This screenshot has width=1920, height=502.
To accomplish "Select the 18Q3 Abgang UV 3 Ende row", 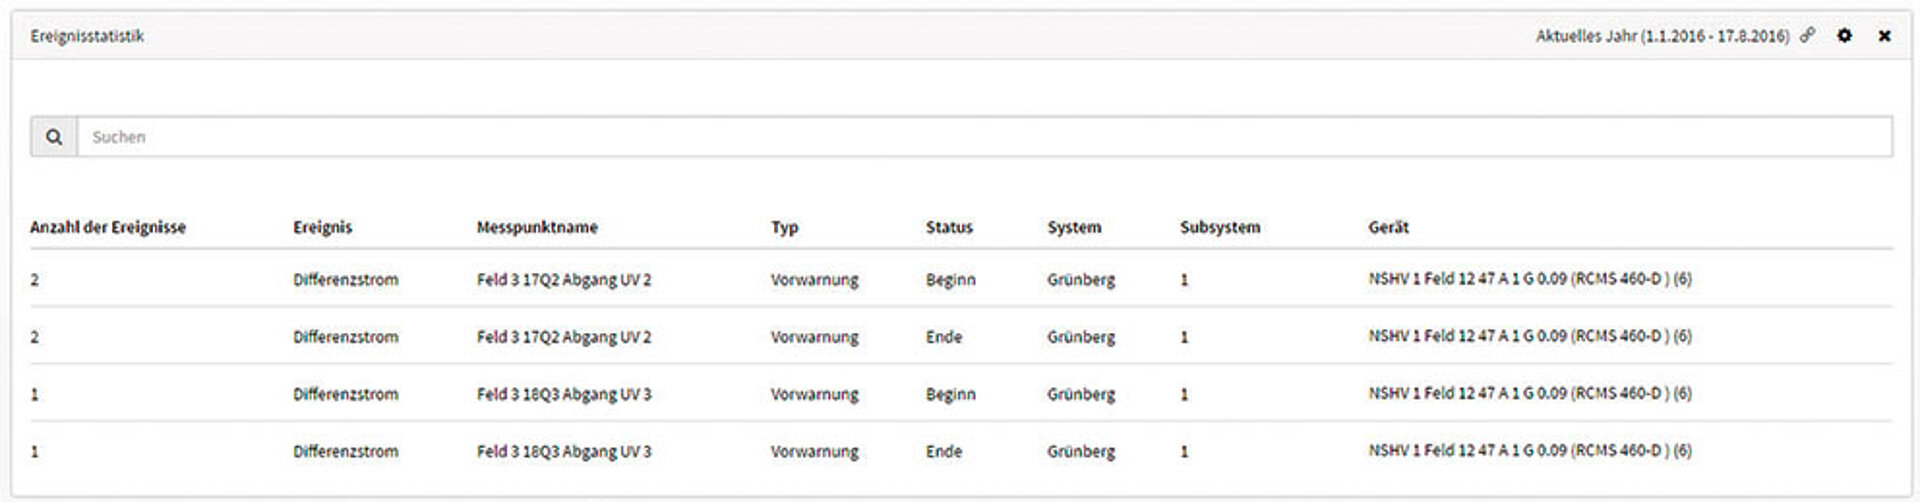I will click(961, 450).
